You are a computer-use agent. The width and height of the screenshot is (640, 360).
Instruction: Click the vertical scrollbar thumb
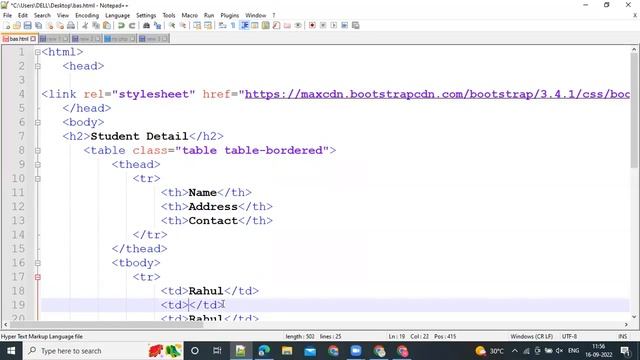coord(634,110)
